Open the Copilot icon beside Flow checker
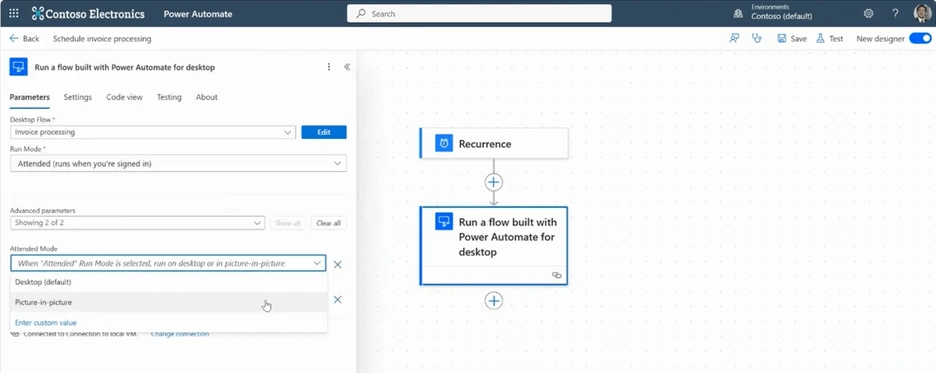 tap(734, 38)
